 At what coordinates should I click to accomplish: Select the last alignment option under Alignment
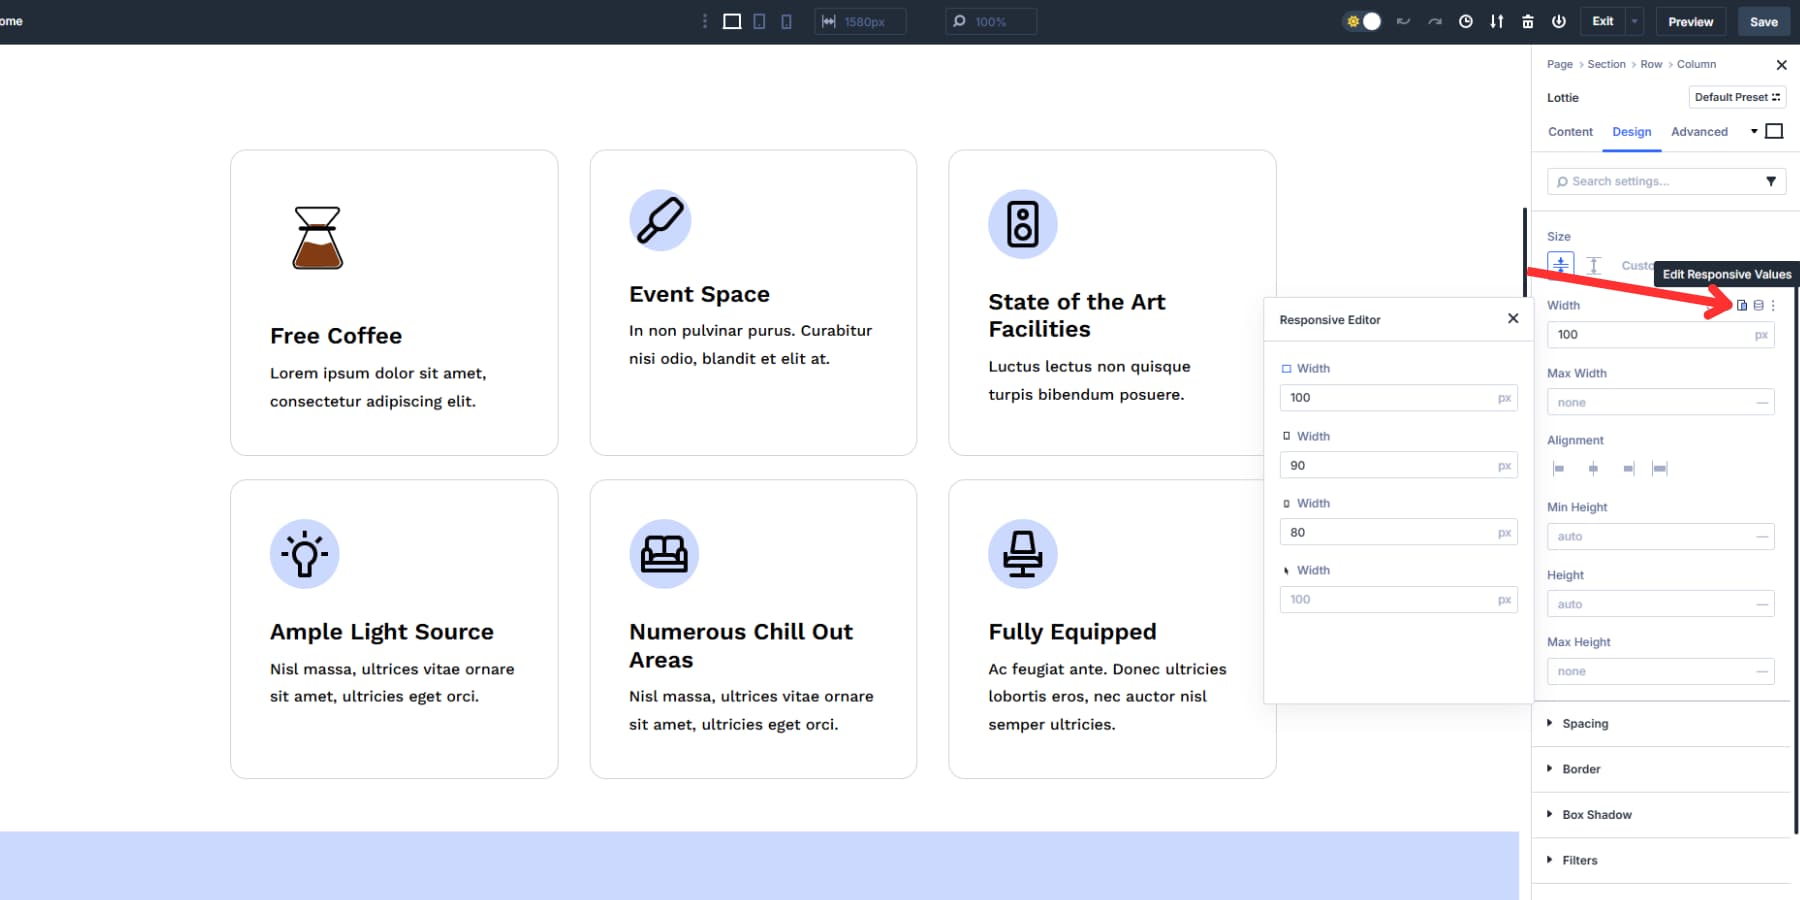(1660, 467)
